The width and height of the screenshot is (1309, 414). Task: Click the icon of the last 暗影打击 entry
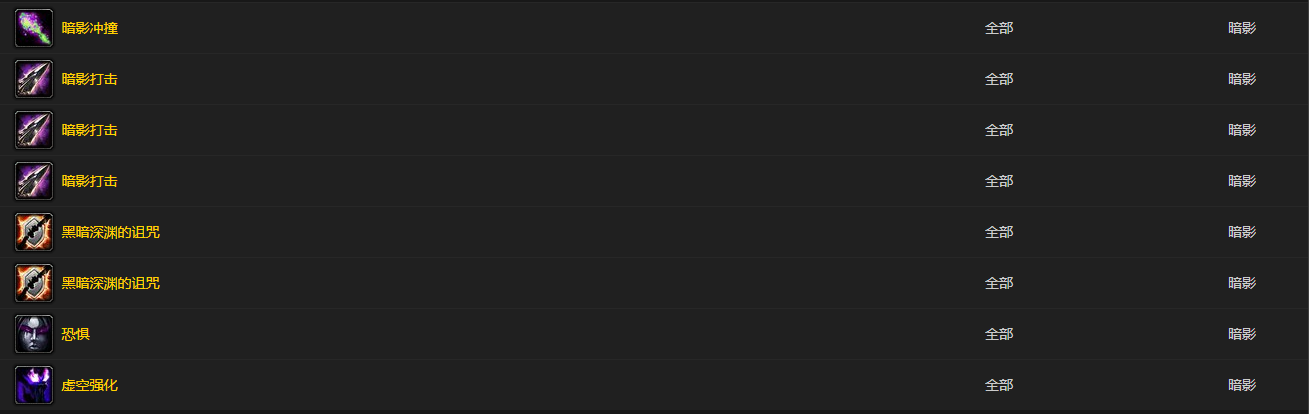click(x=34, y=181)
